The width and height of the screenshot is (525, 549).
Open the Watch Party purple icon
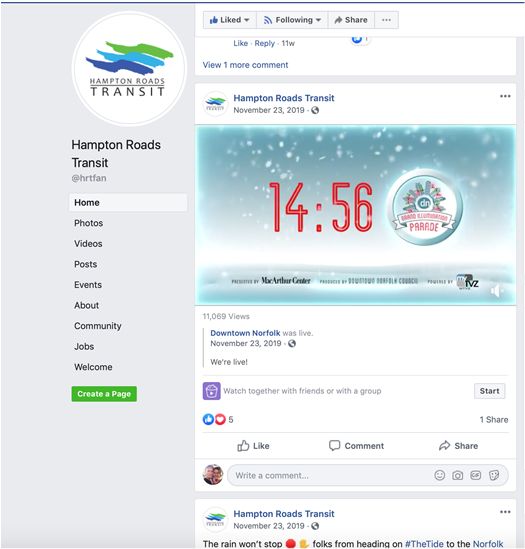(212, 391)
